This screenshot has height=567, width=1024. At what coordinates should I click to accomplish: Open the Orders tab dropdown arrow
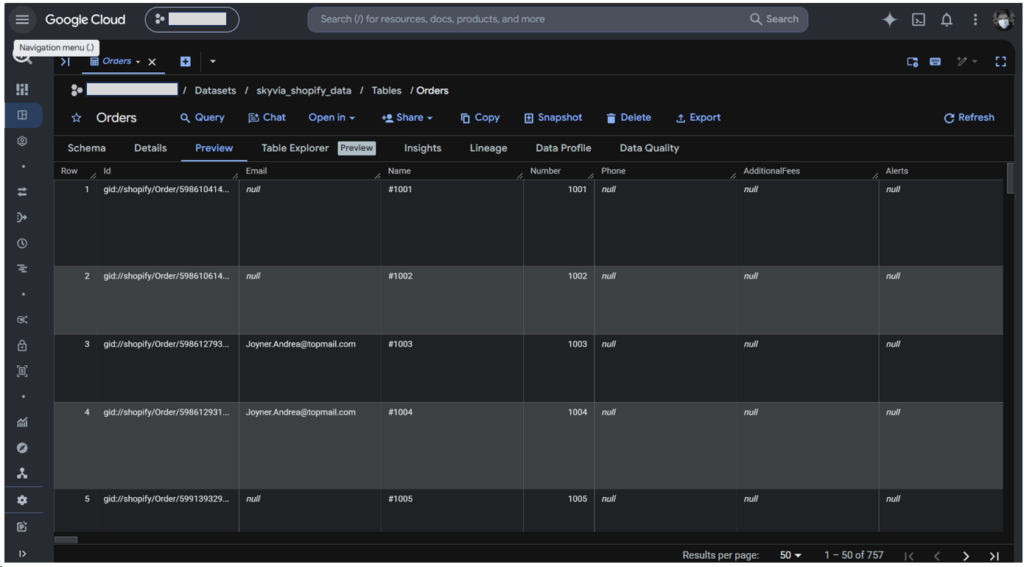tap(138, 61)
